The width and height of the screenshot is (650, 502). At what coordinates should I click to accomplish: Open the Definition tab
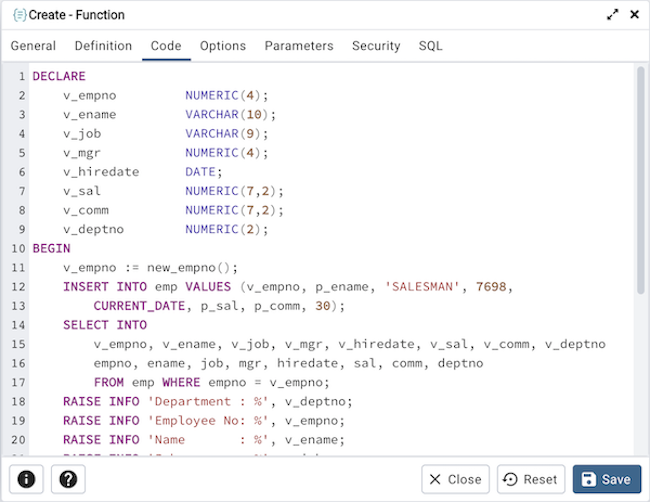pyautogui.click(x=103, y=46)
